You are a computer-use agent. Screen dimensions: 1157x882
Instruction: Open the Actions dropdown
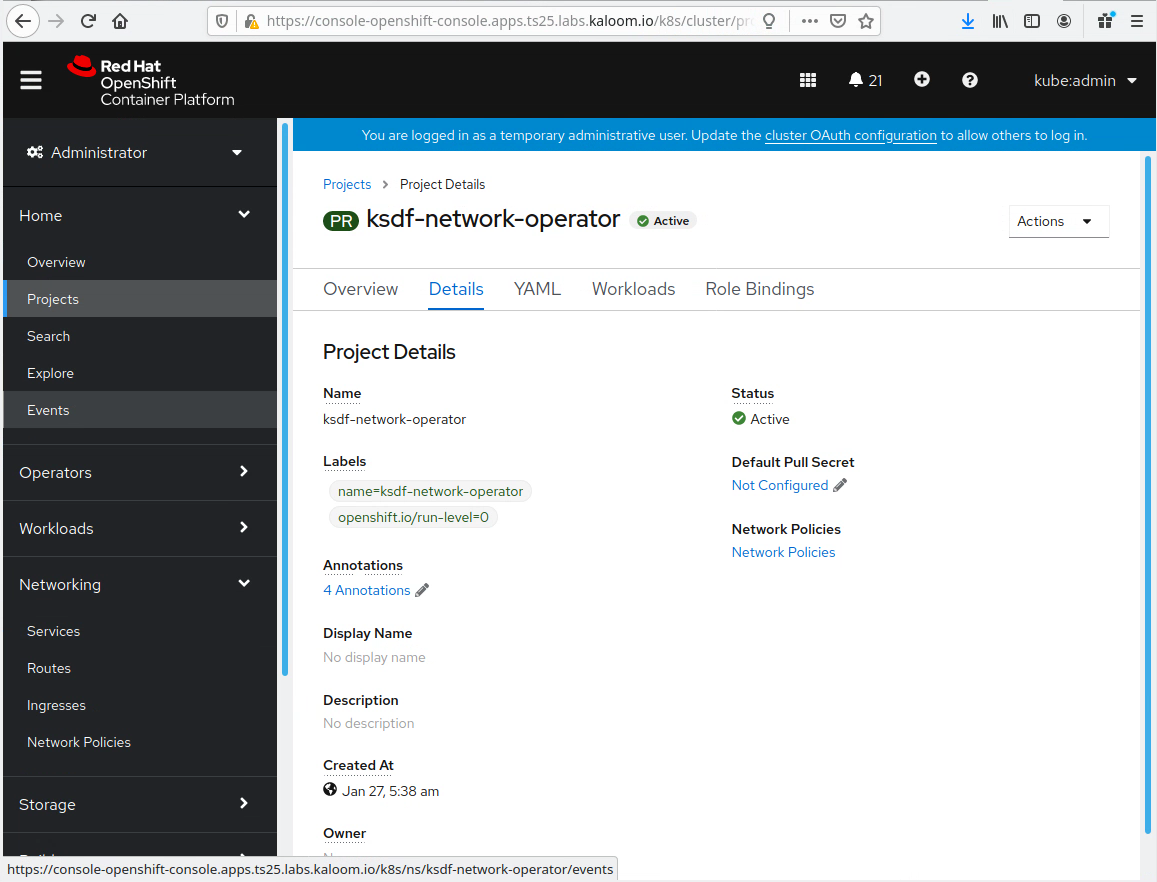1058,222
